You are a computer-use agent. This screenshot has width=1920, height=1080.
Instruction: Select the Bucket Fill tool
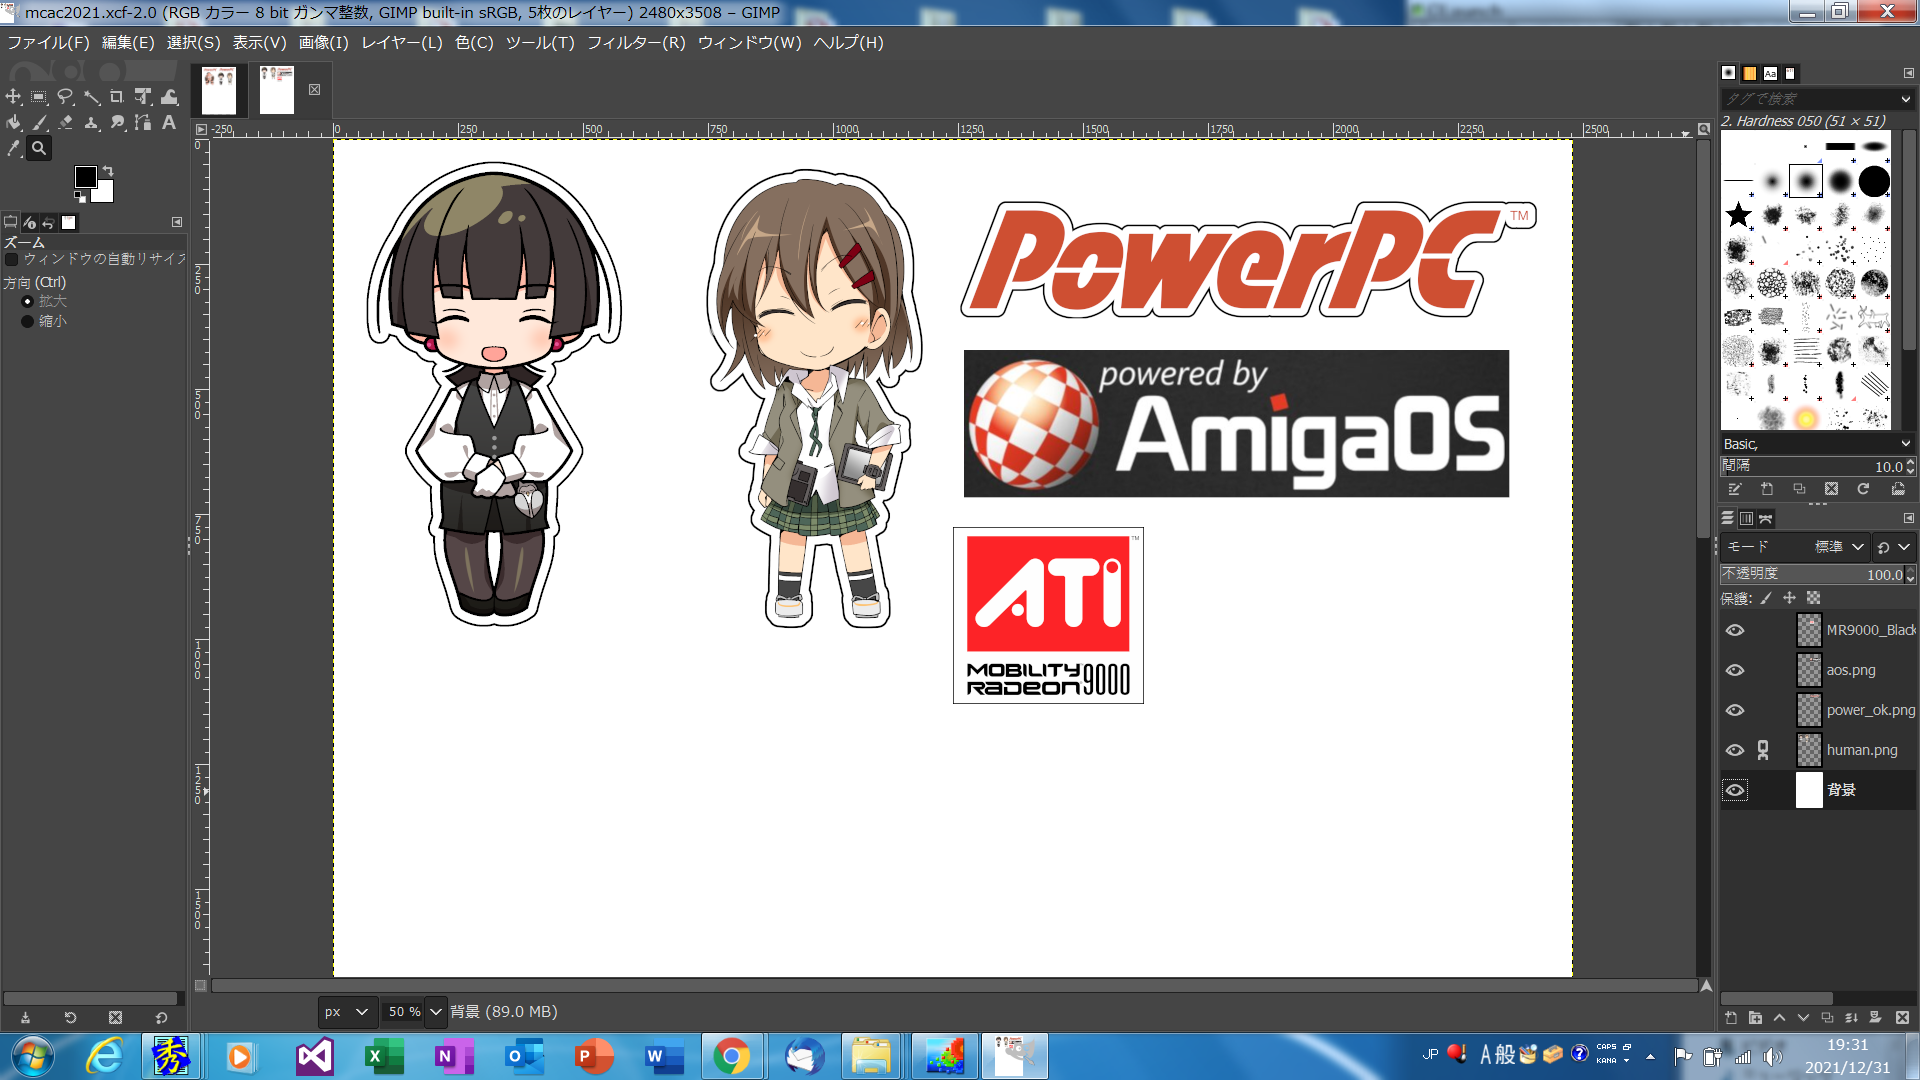coord(13,123)
